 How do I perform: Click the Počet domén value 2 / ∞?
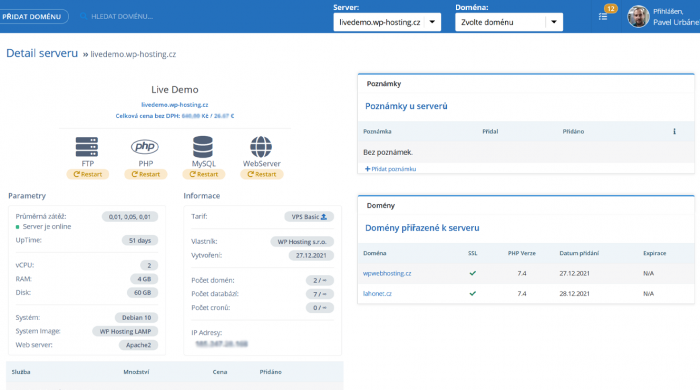tap(320, 281)
